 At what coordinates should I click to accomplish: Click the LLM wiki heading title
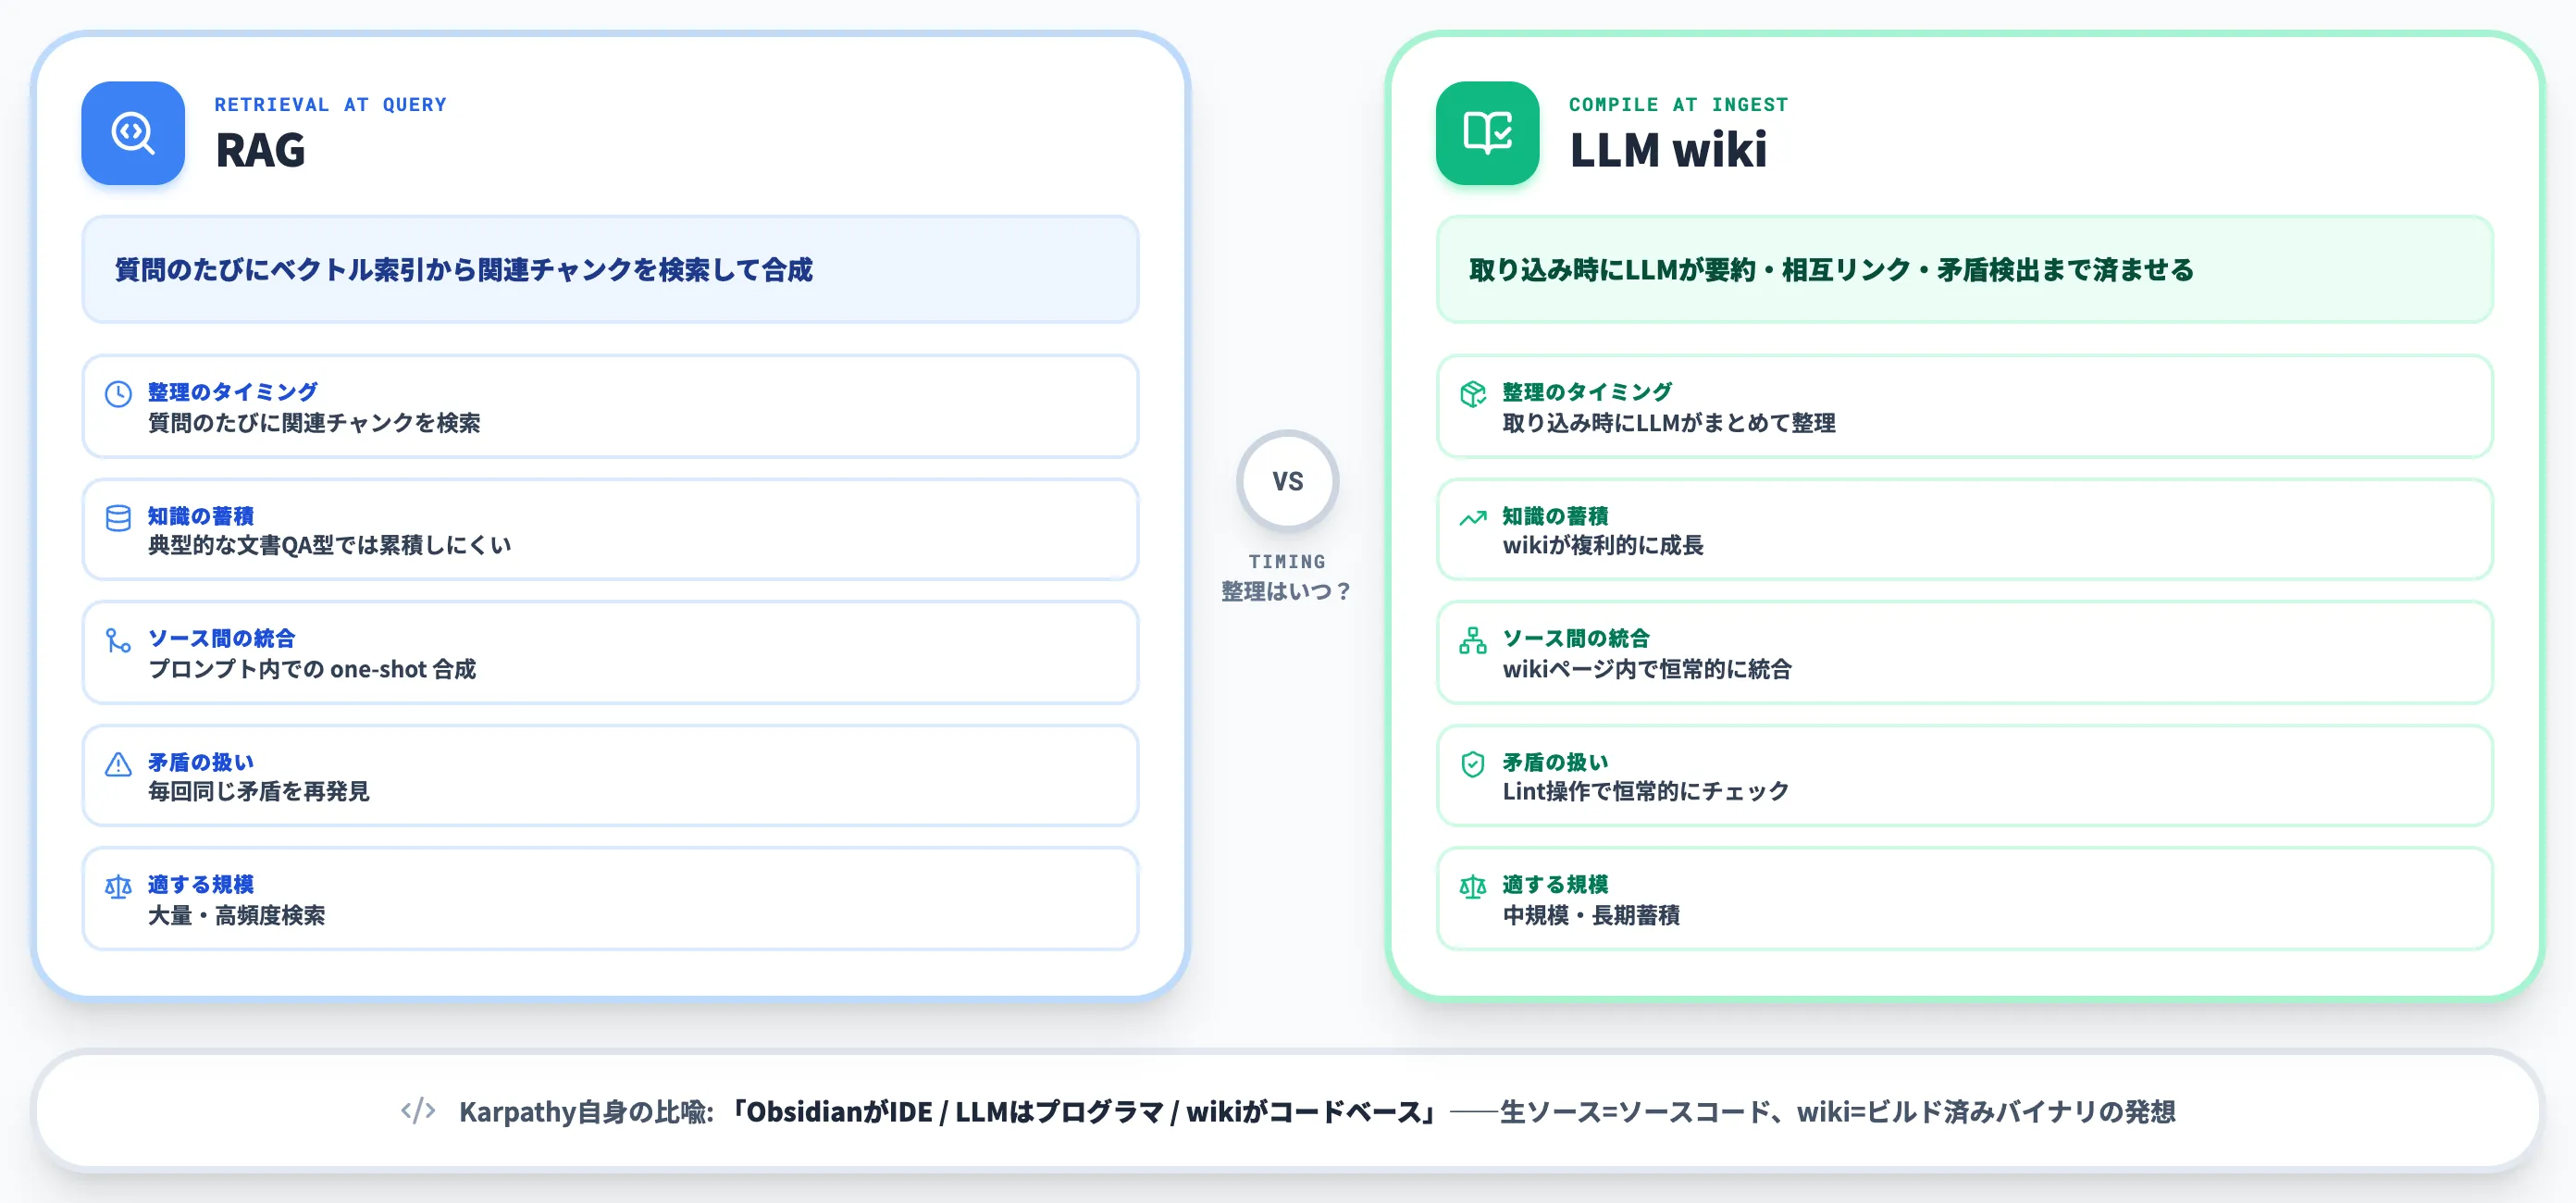click(x=1668, y=150)
